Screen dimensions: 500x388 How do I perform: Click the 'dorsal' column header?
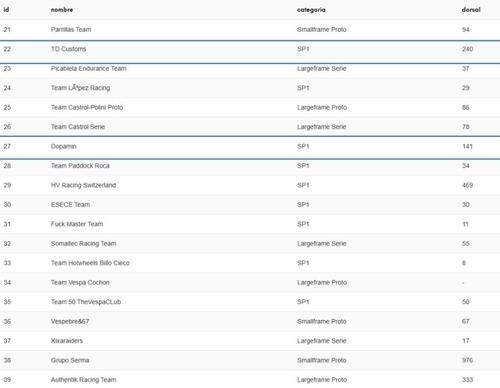click(x=471, y=10)
